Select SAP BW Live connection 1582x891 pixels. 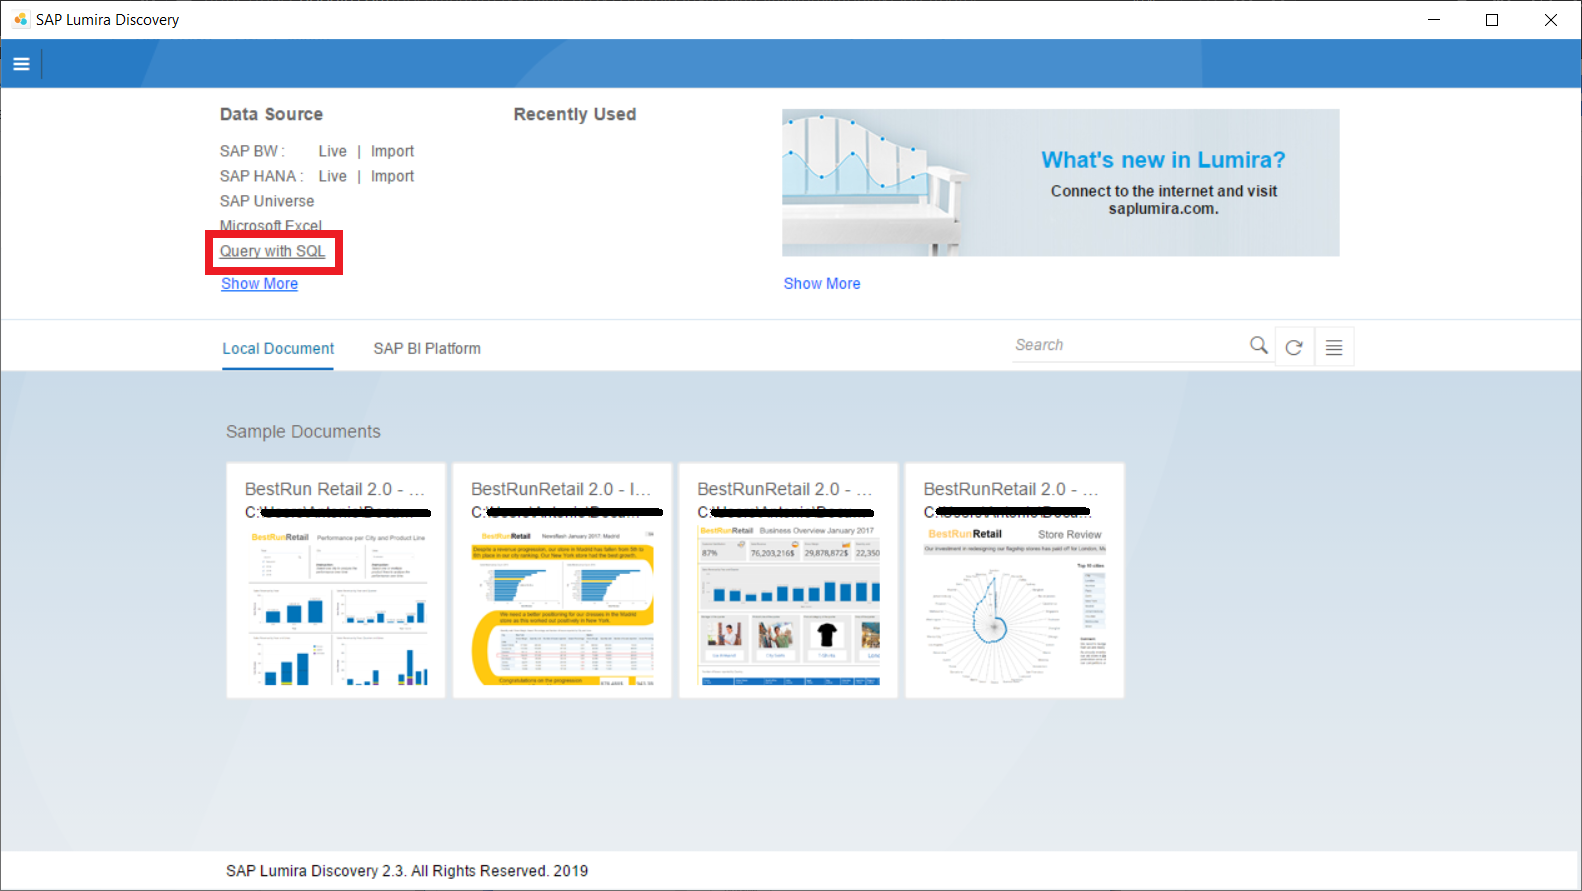tap(332, 151)
